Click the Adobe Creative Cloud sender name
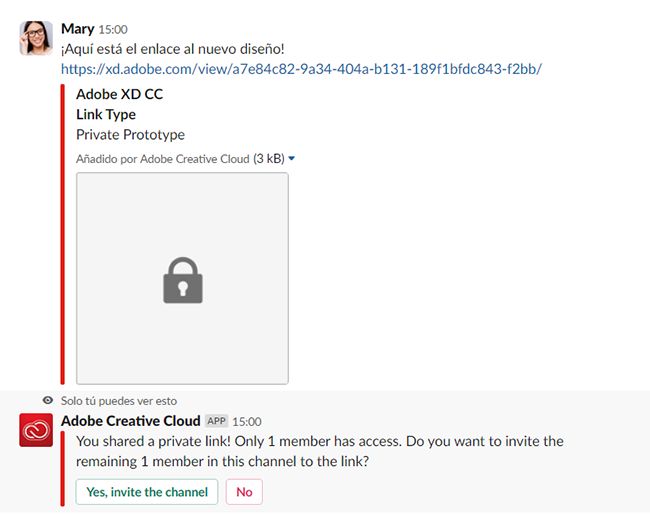This screenshot has width=650, height=525. pyautogui.click(x=131, y=421)
